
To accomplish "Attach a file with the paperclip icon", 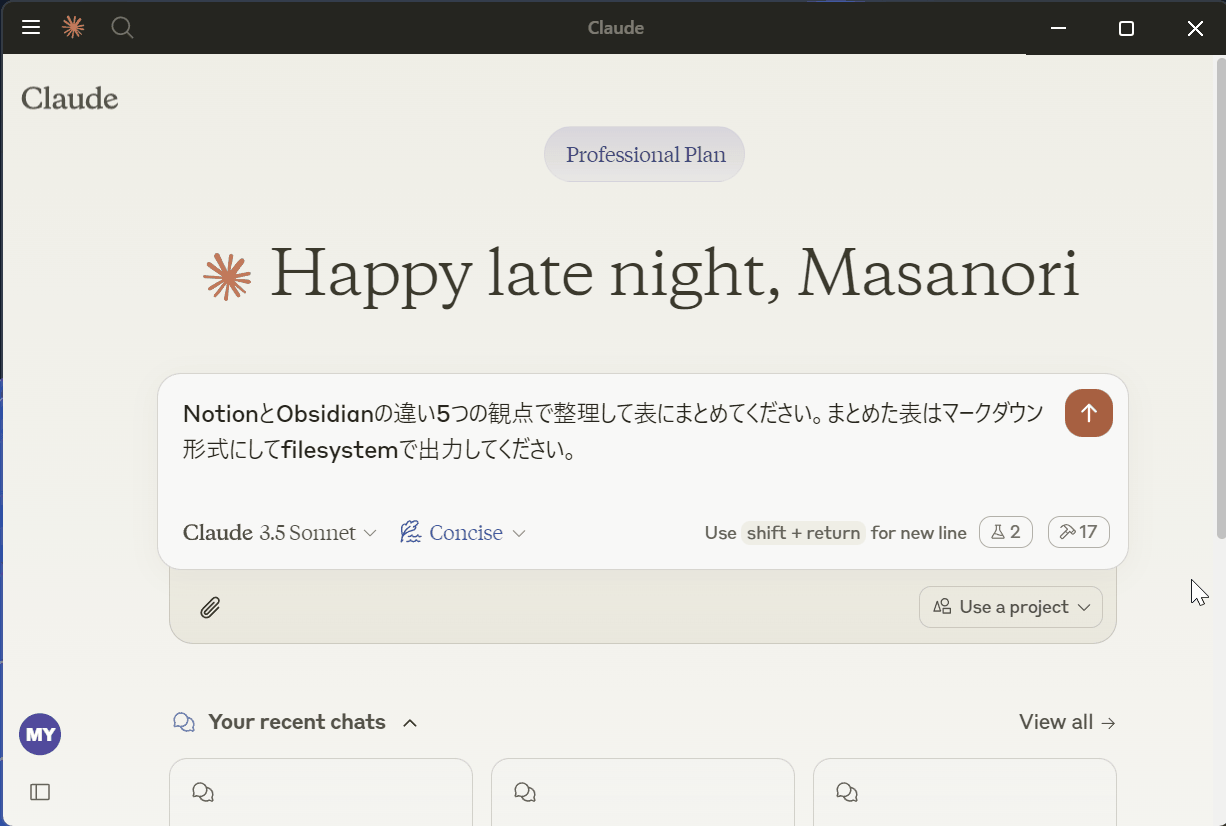I will pyautogui.click(x=210, y=607).
